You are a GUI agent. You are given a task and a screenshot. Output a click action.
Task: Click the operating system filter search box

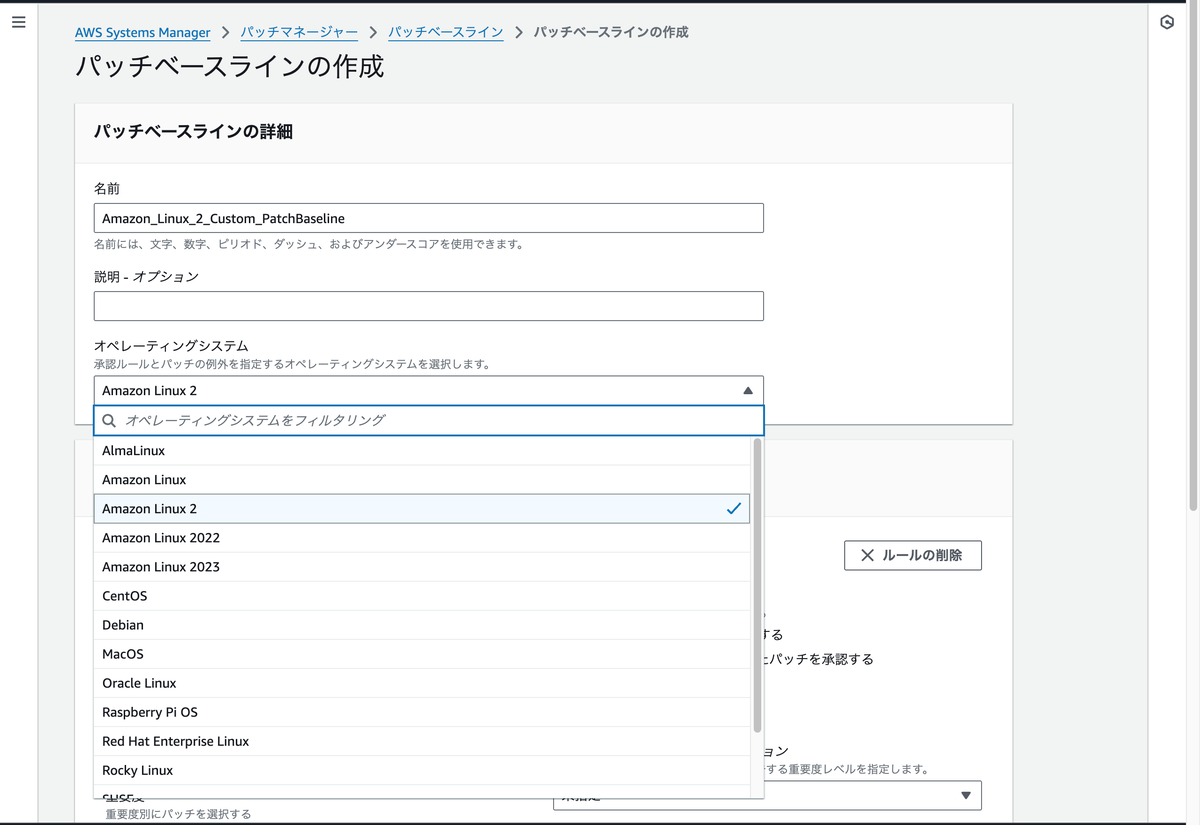(x=429, y=421)
